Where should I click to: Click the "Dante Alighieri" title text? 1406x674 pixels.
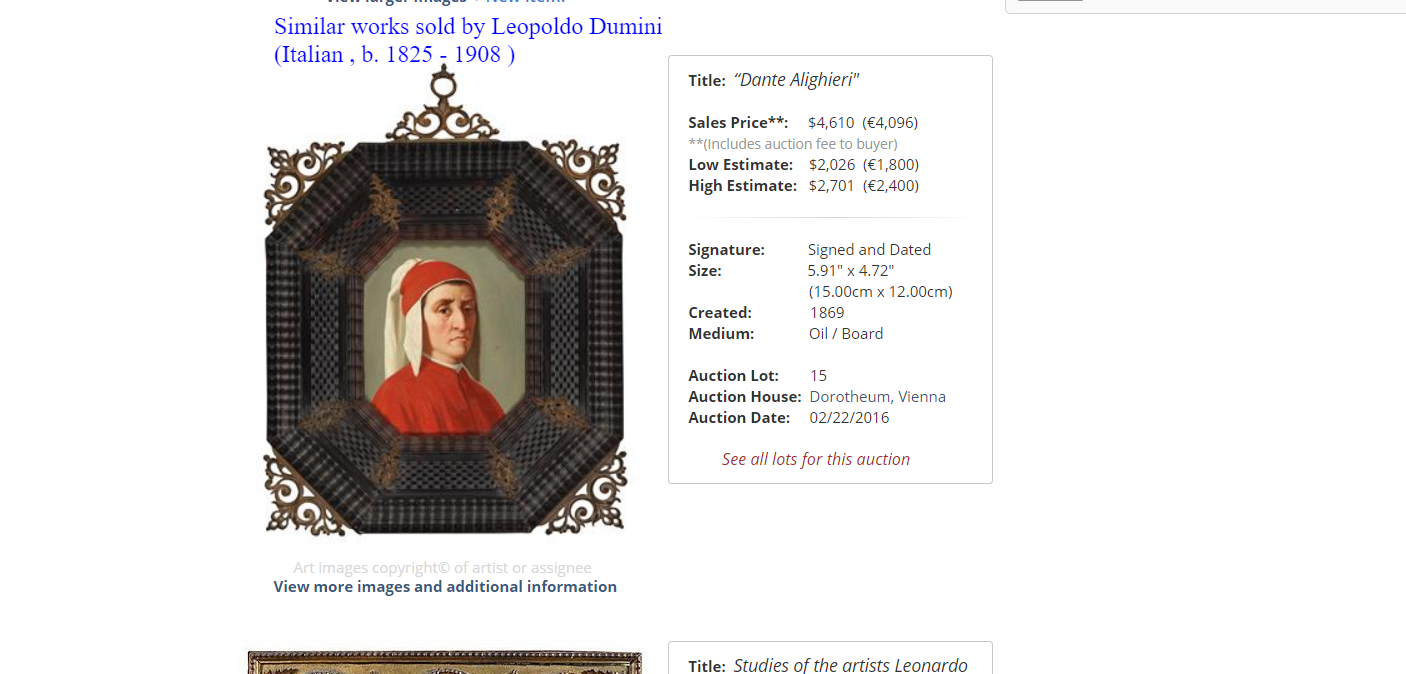[x=796, y=80]
